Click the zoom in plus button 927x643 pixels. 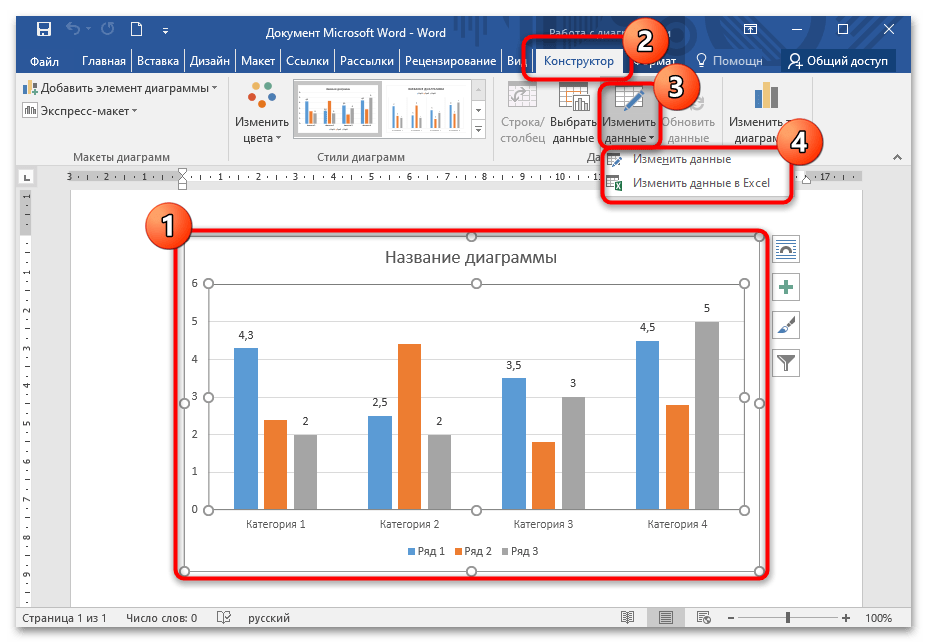pyautogui.click(x=846, y=618)
